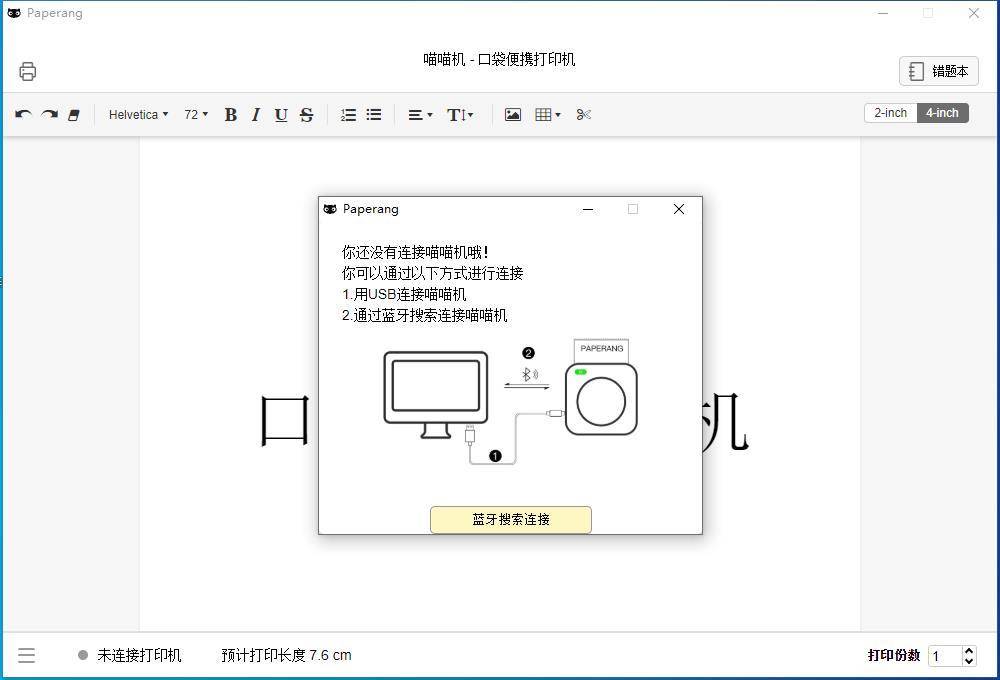Open the print preview icon
This screenshot has width=1000, height=680.
[x=27, y=71]
